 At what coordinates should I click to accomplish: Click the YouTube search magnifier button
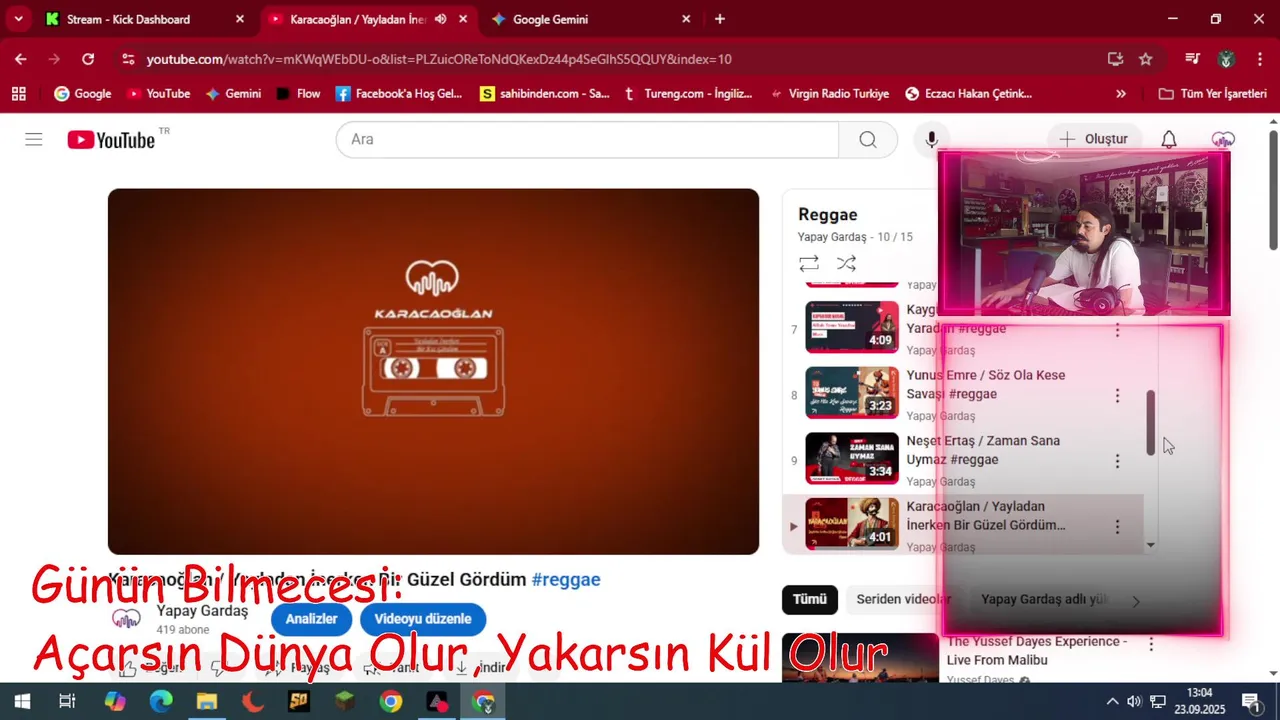[867, 139]
